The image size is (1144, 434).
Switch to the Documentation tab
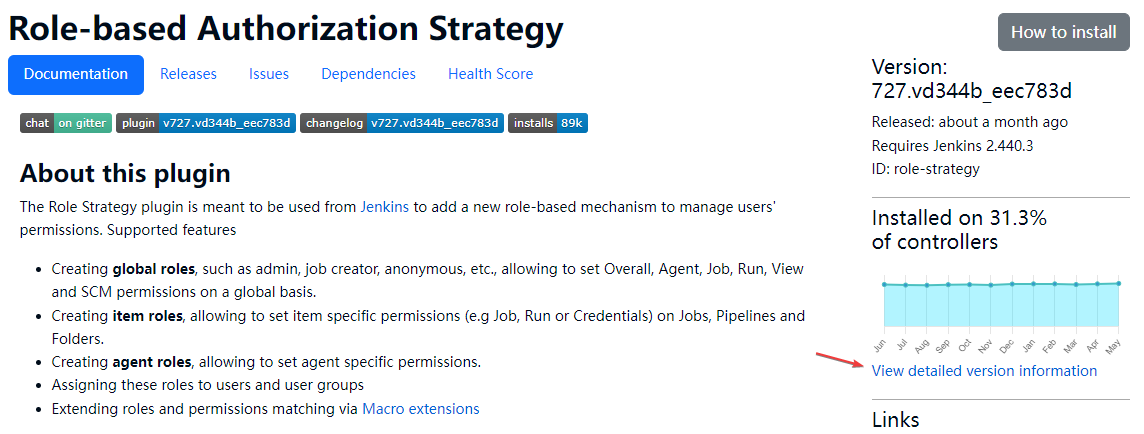click(x=76, y=74)
